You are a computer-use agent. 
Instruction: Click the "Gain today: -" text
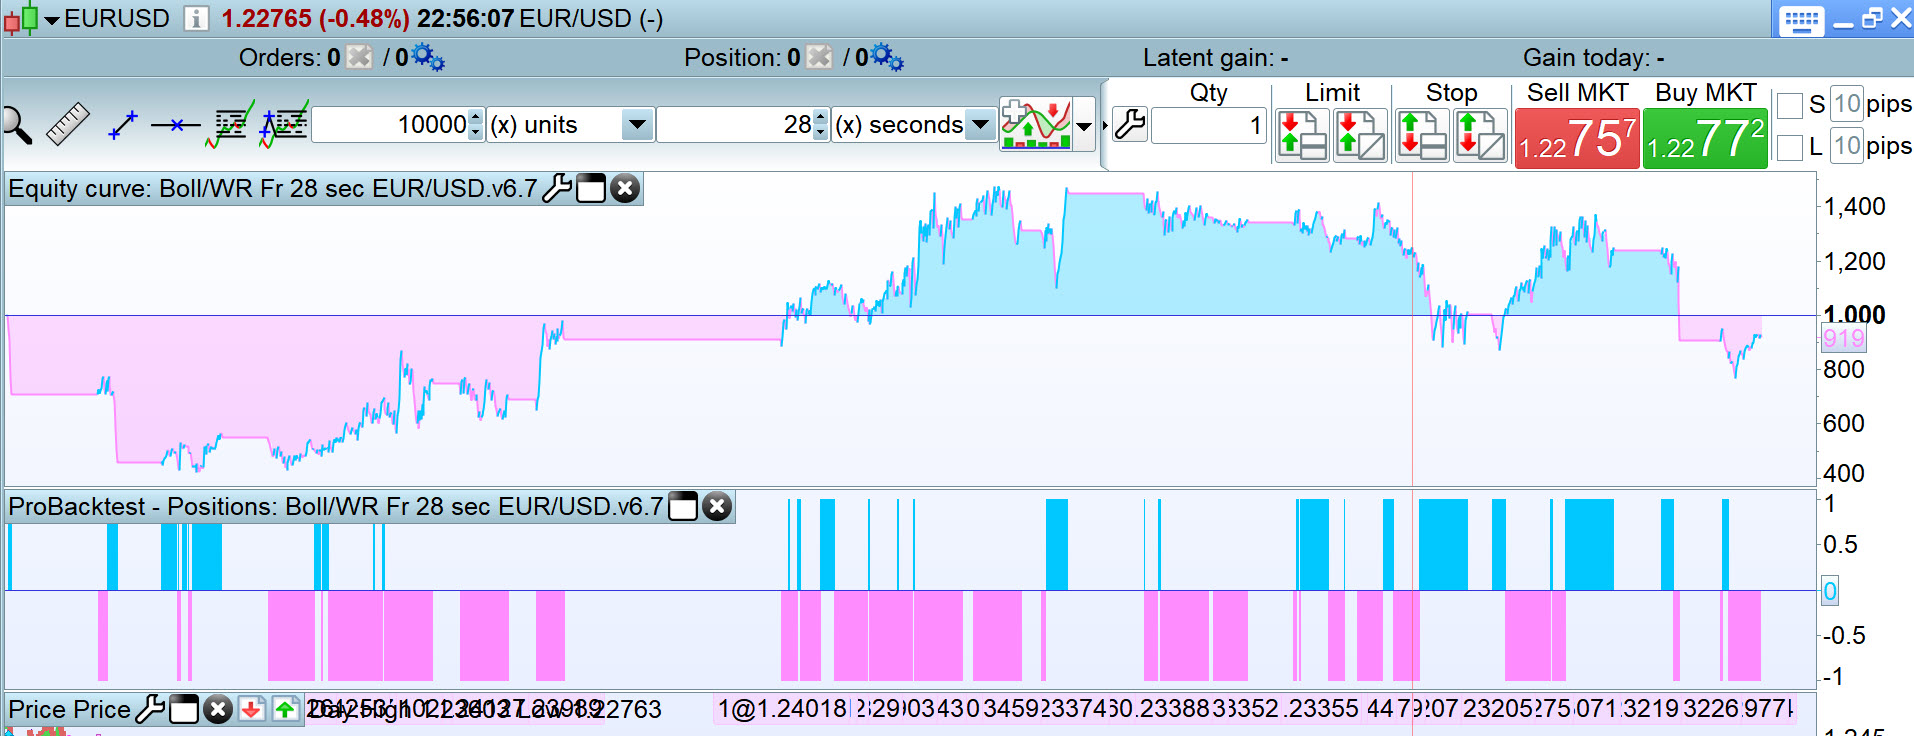(1593, 58)
